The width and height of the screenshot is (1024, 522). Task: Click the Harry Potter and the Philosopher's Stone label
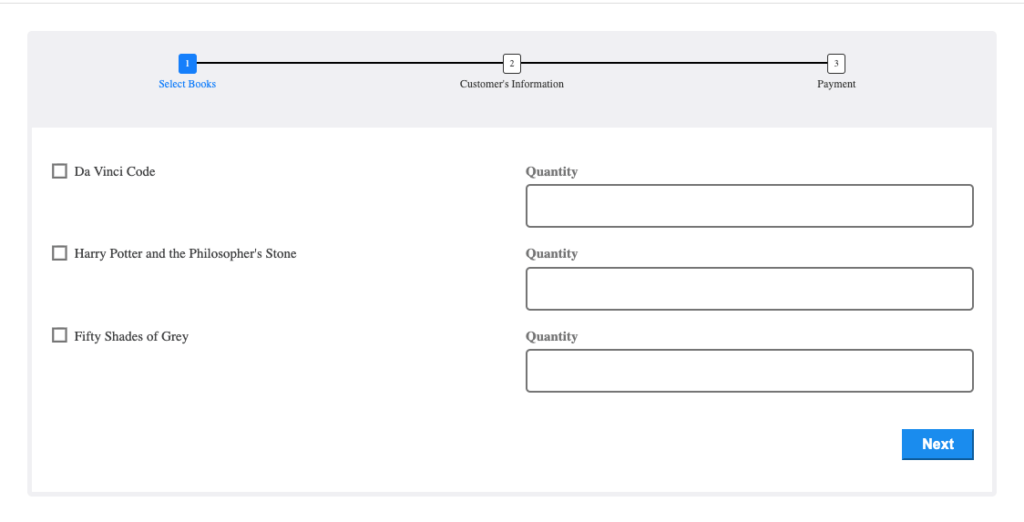point(185,253)
